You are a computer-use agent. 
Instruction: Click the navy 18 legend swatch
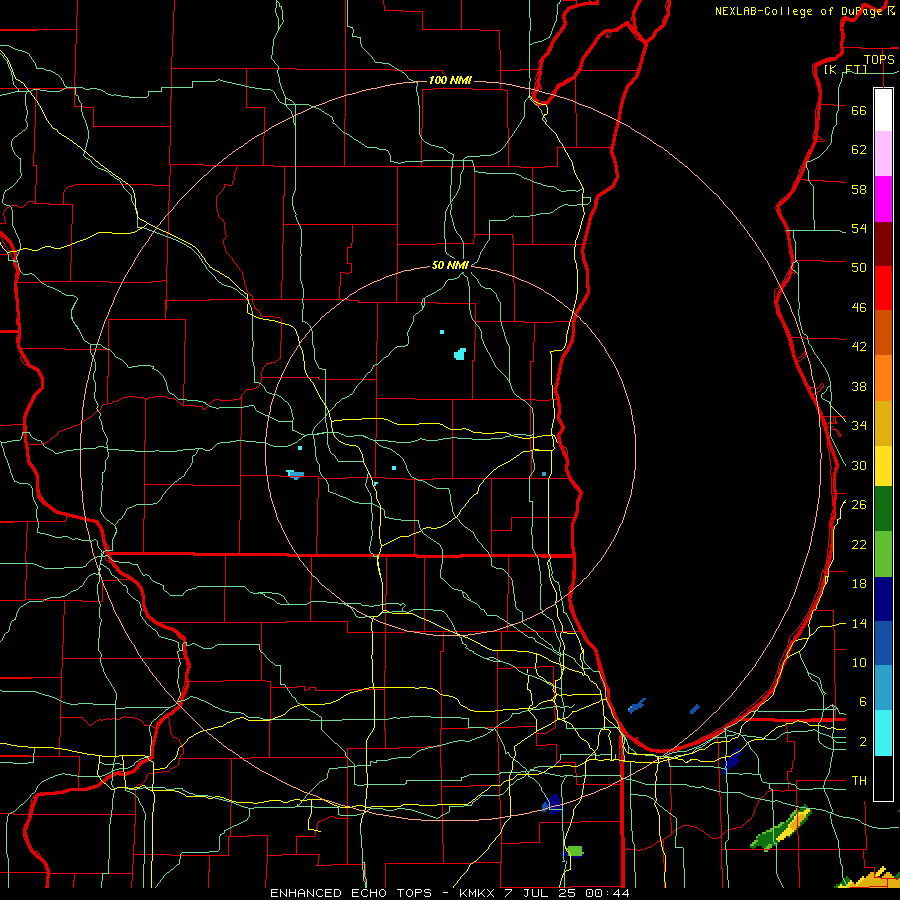pyautogui.click(x=883, y=599)
